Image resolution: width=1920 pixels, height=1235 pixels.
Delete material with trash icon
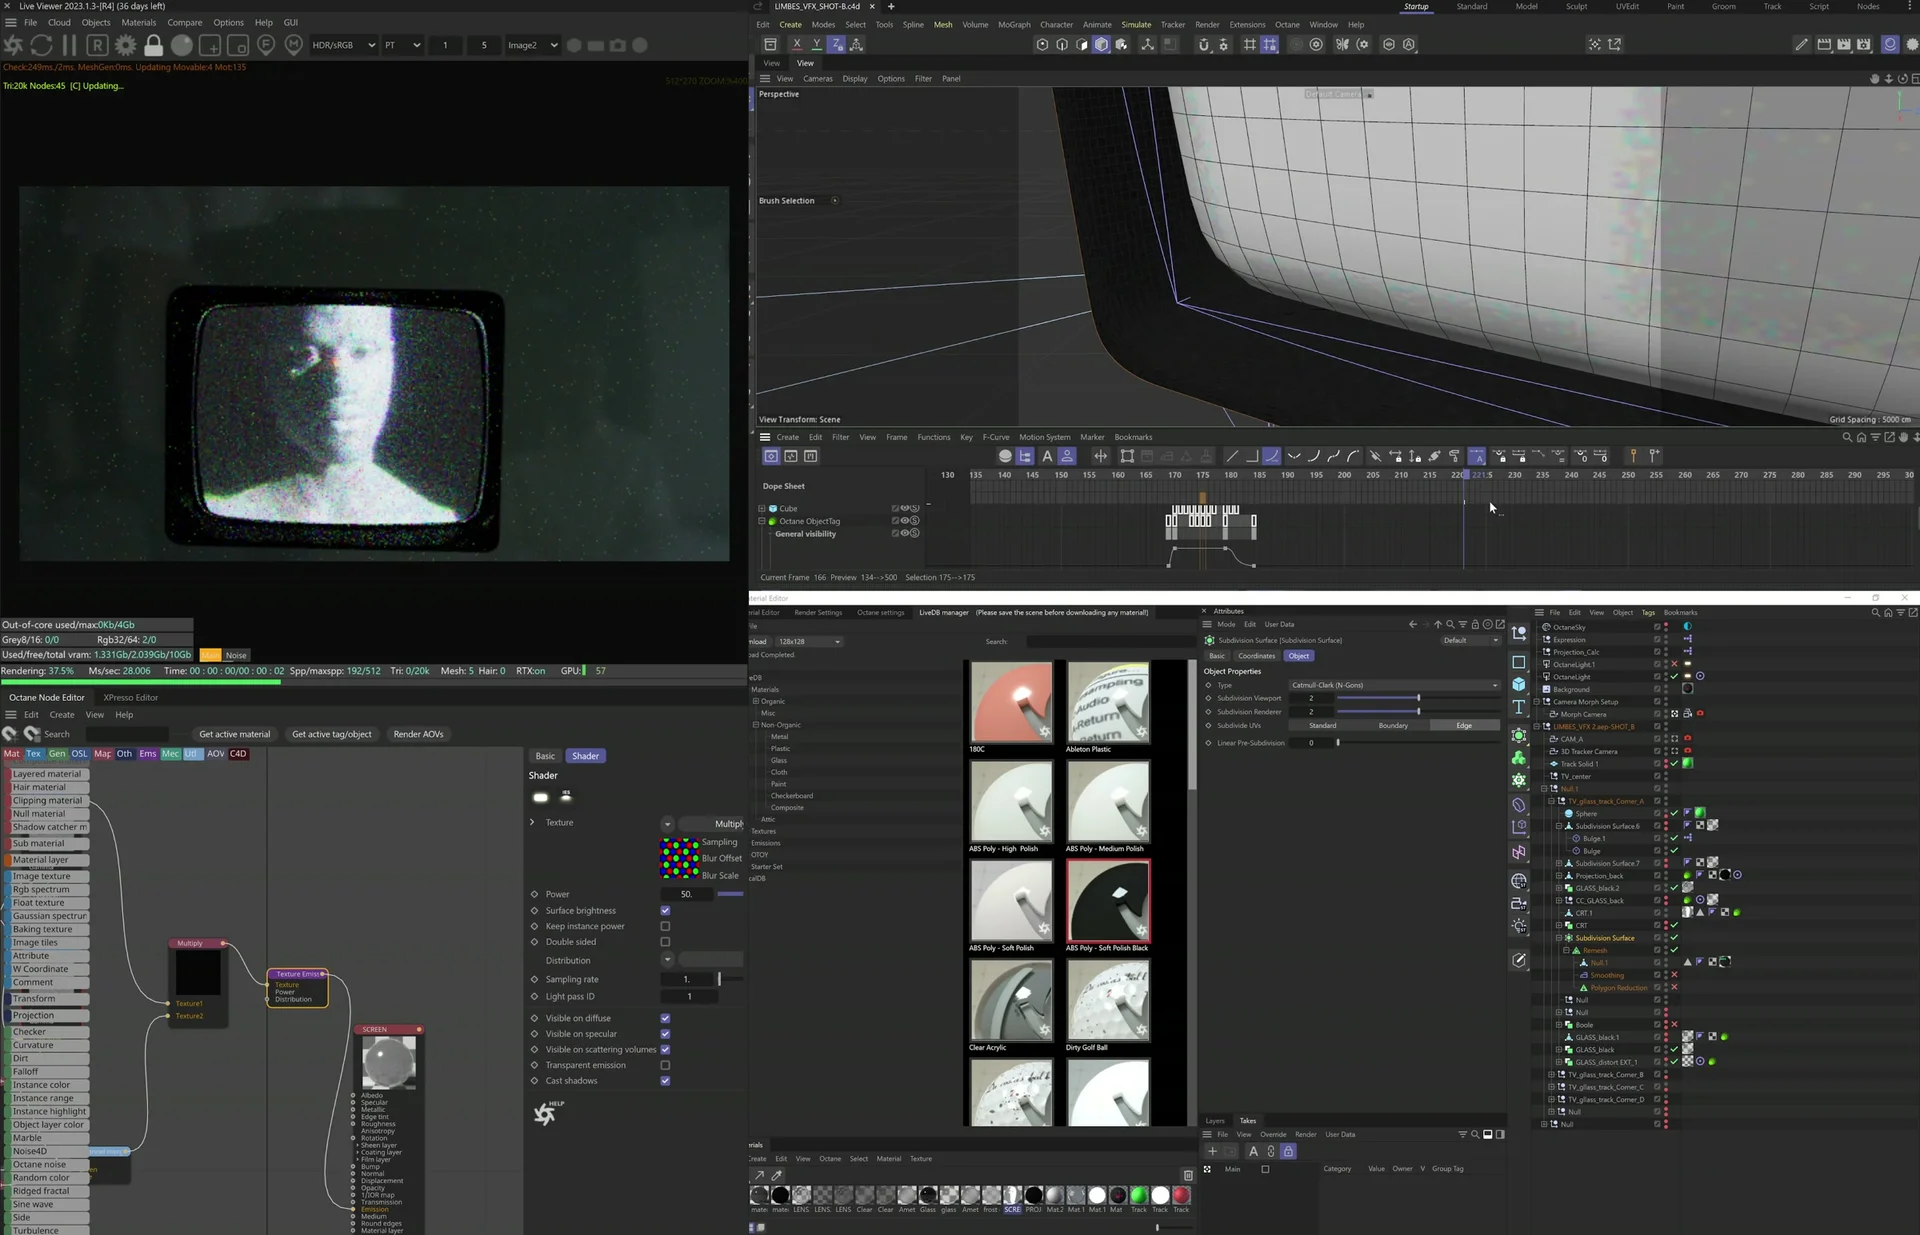click(1188, 1175)
